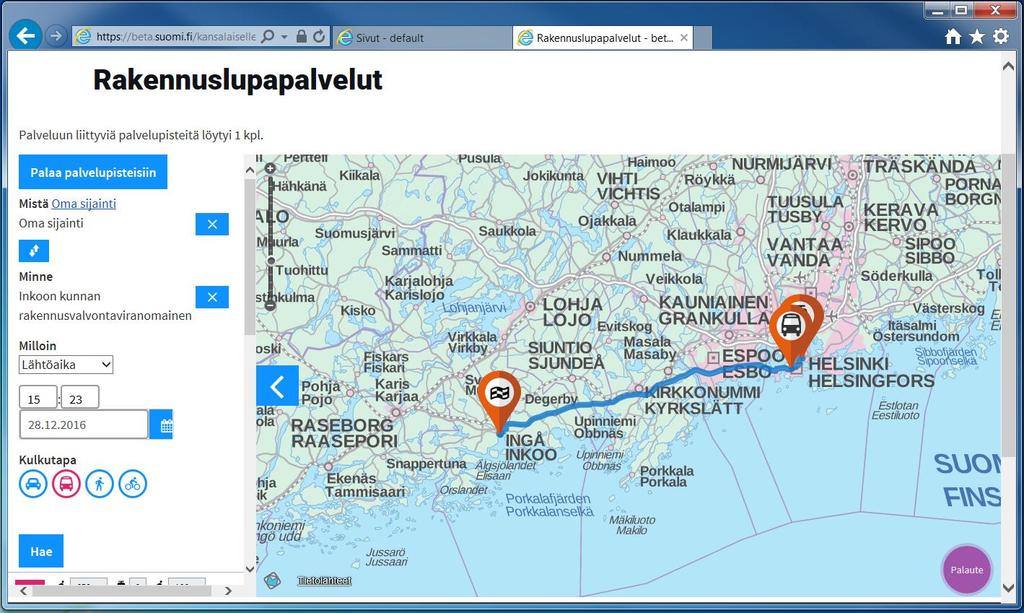Viewport: 1024px width, 613px height.
Task: Click left panel horizontal scroll right arrow
Action: (228, 591)
